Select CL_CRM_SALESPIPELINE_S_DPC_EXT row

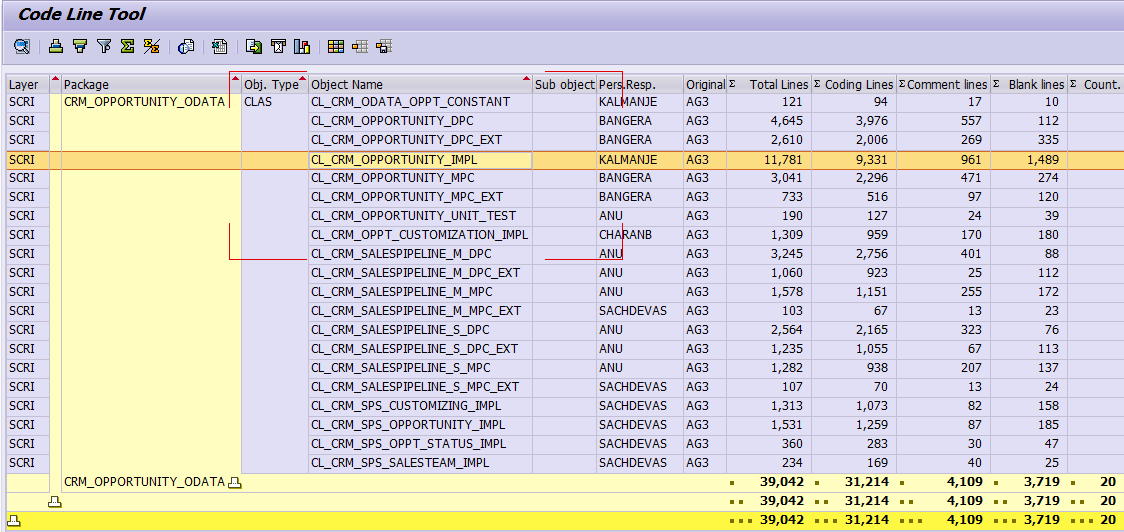414,348
